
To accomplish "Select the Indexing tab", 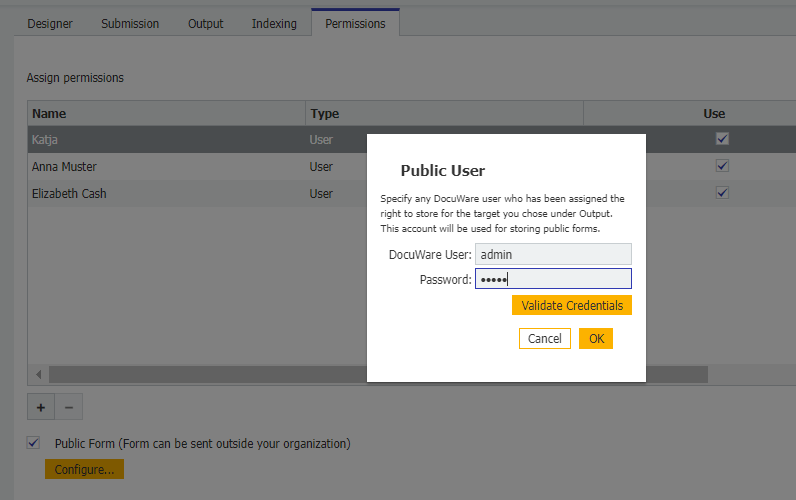I will click(x=274, y=23).
